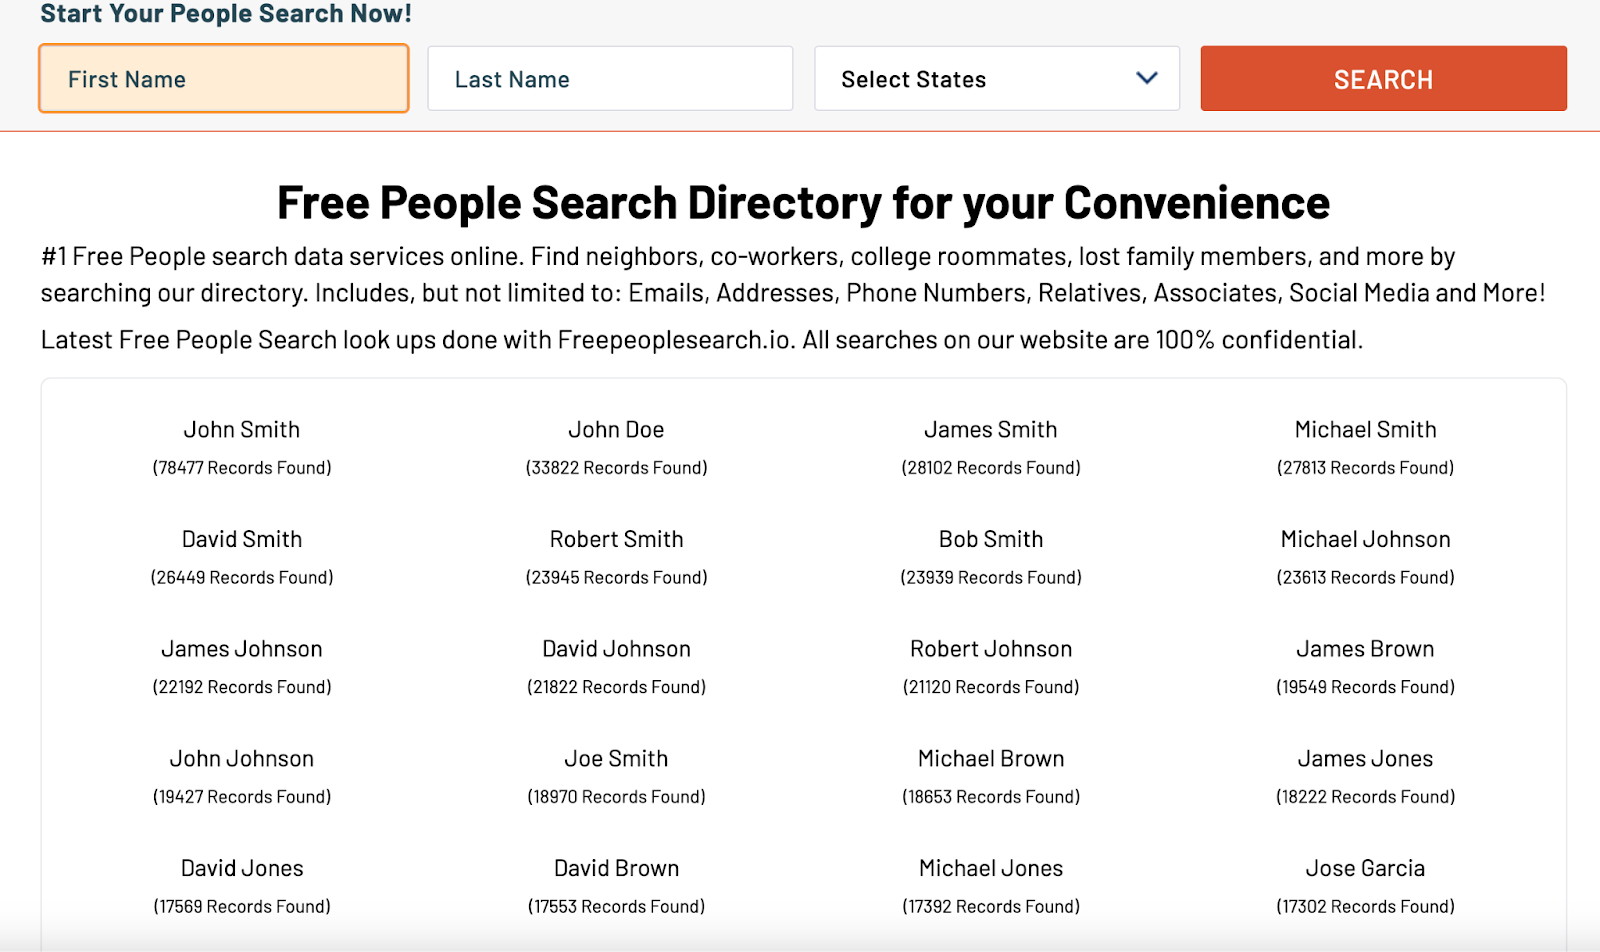Viewport: 1600px width, 952px height.
Task: Click the Robert Johnson name link
Action: coord(990,649)
